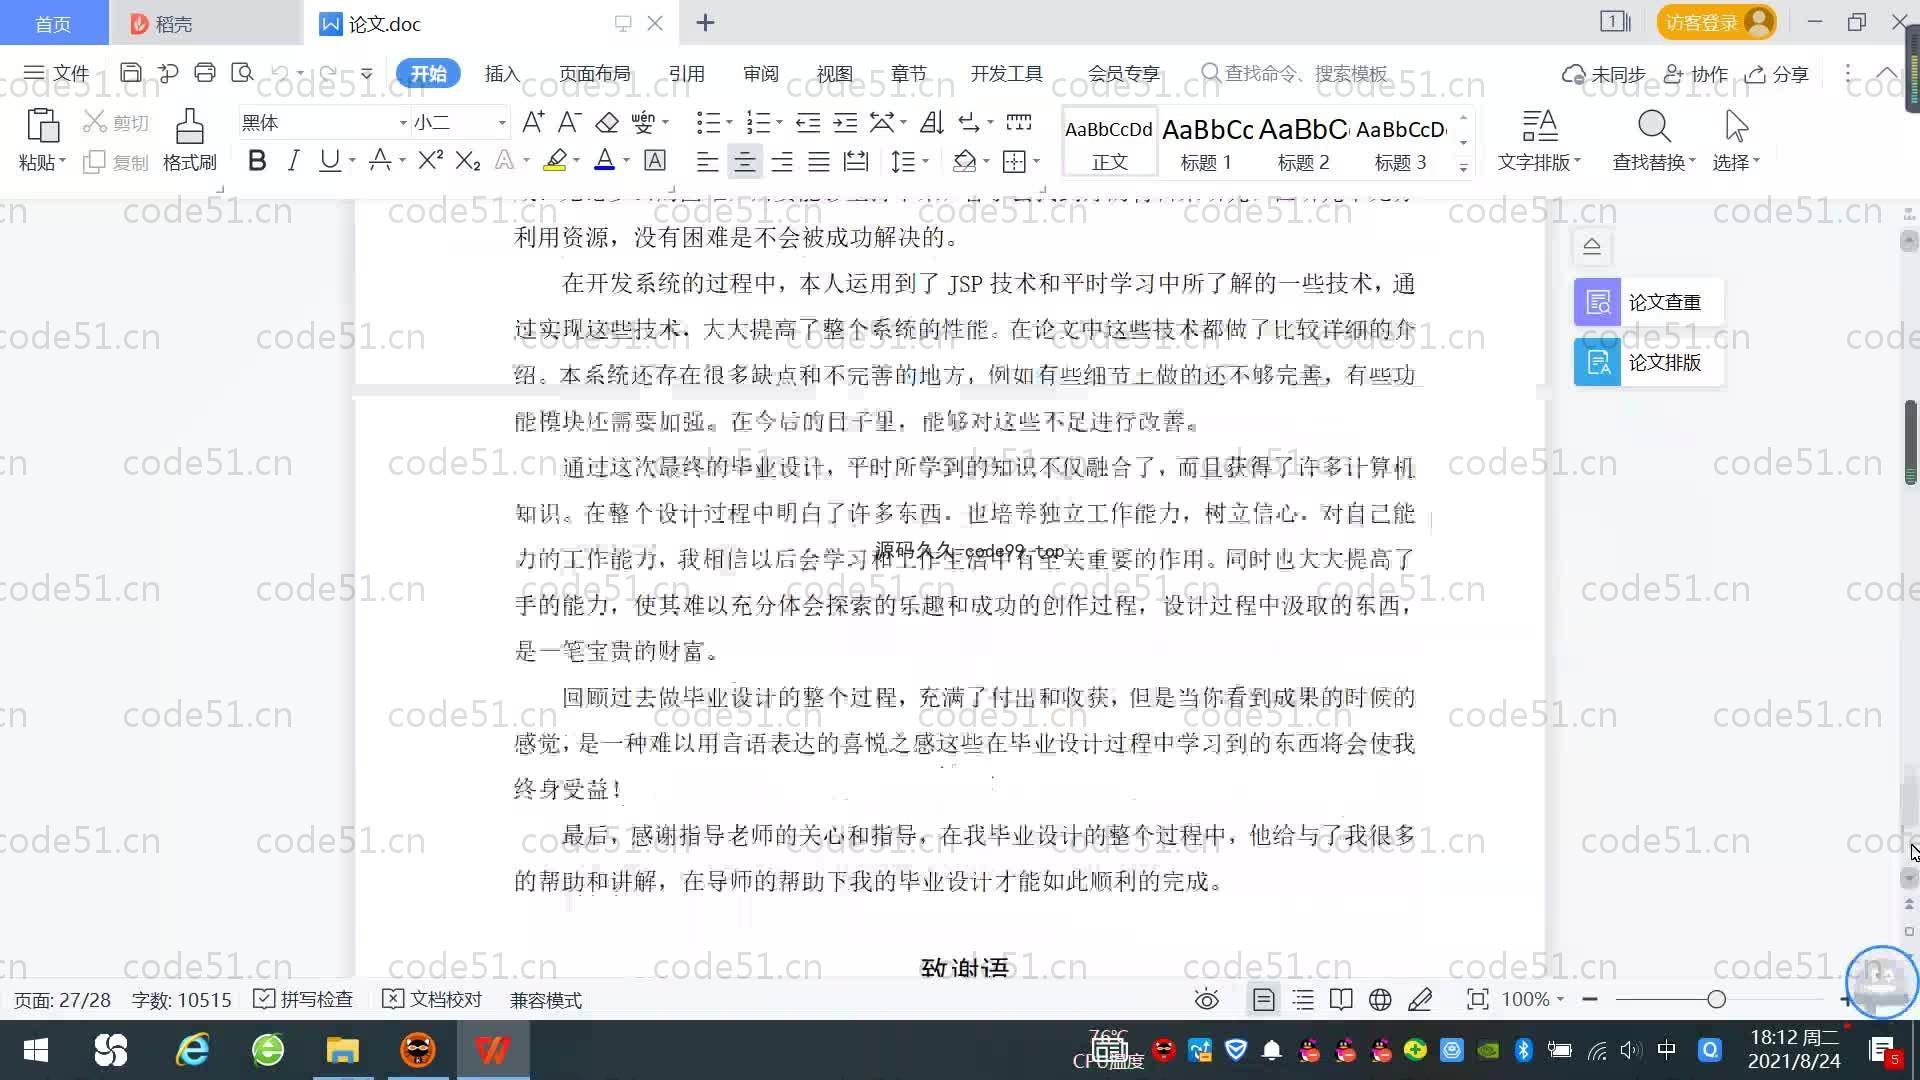Switch to page layout view in status bar
The height and width of the screenshot is (1080, 1920).
(x=1263, y=1000)
